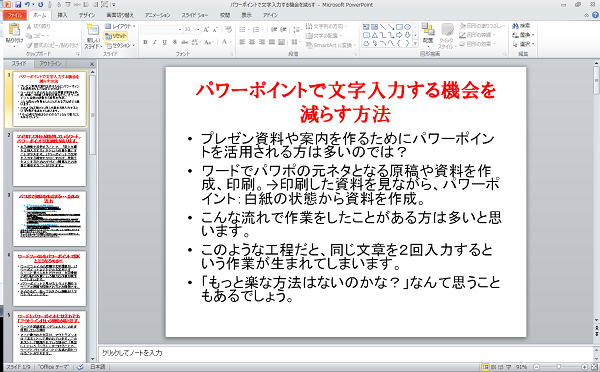Click the Decrease Indent icon

(274, 29)
